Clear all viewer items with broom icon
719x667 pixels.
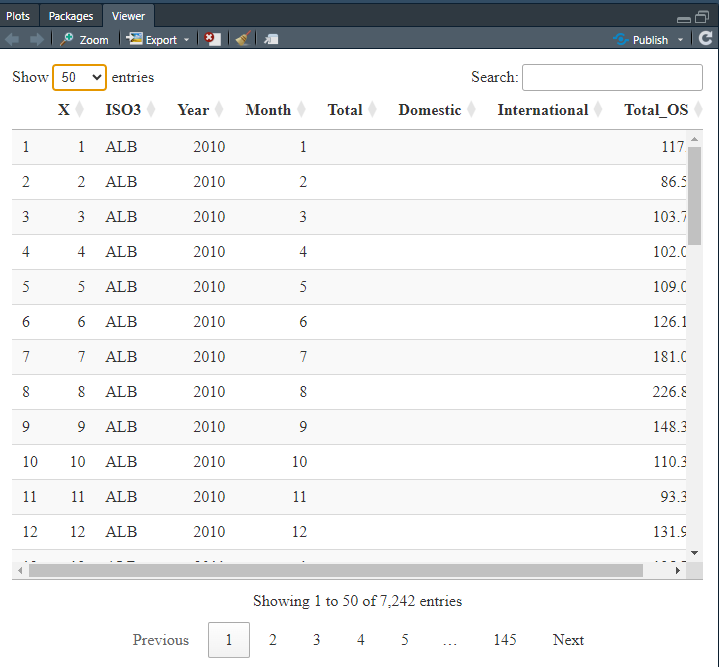click(x=243, y=39)
